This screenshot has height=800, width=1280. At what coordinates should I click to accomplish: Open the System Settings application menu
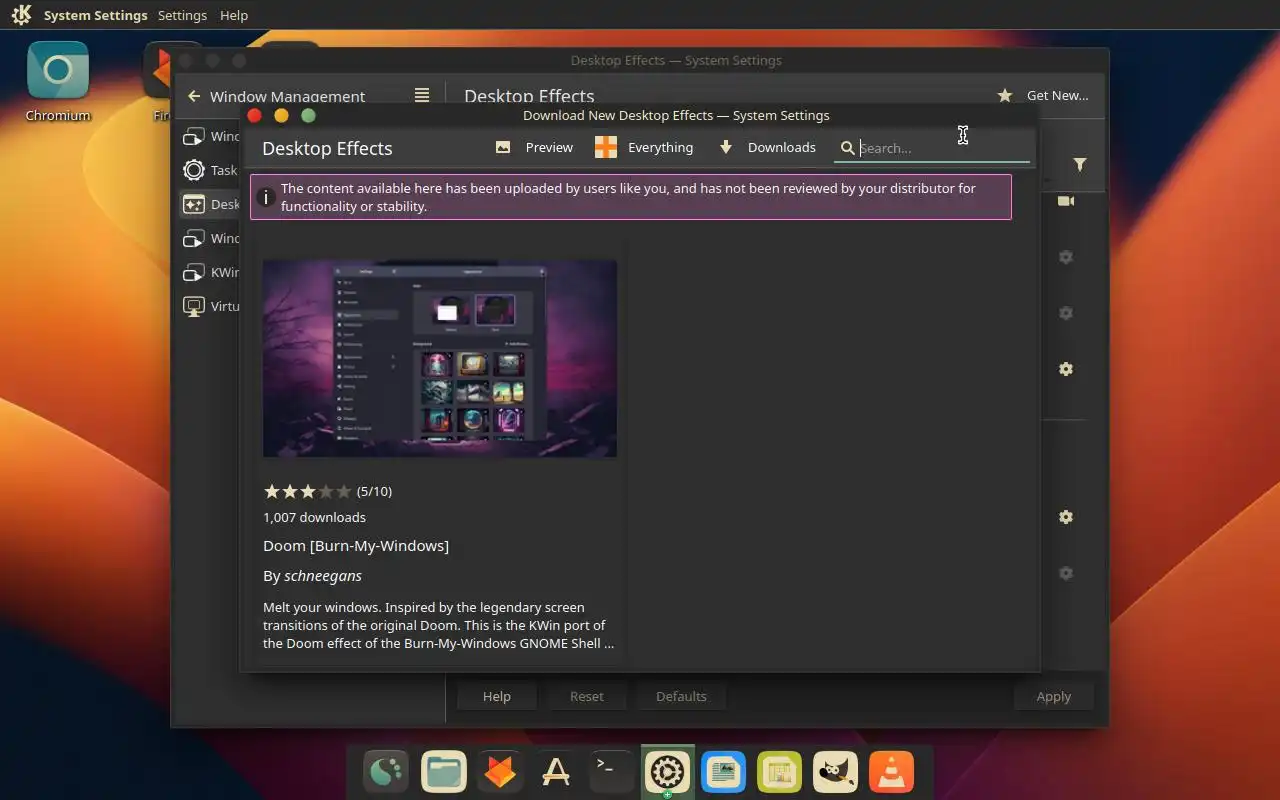pyautogui.click(x=96, y=15)
